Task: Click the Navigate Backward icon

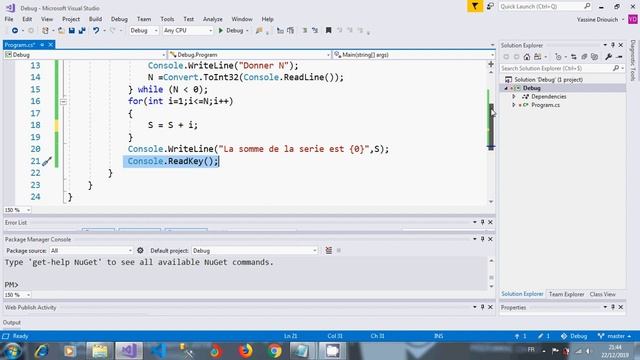Action: [15, 31]
